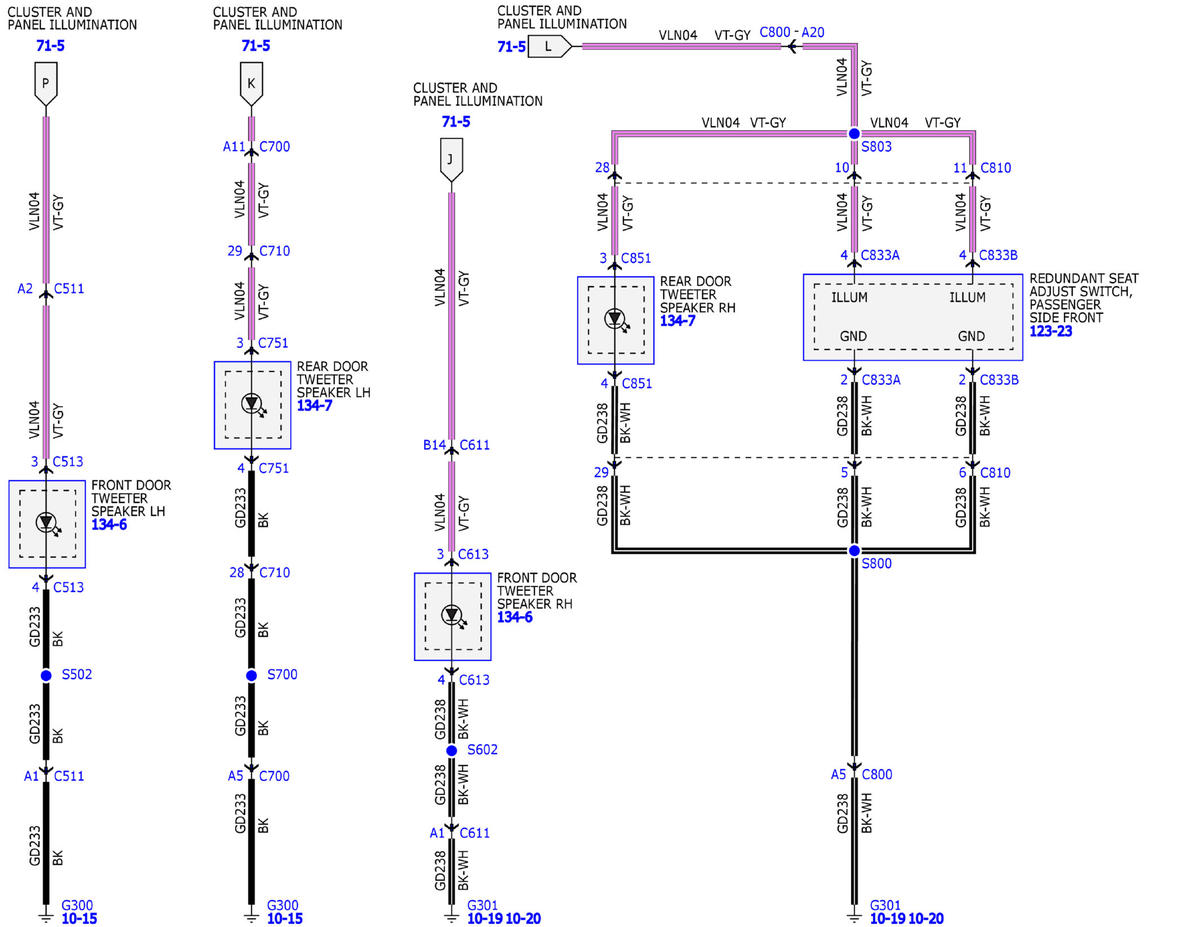1200x927 pixels.
Task: Click the LED symbol in Rear Door Tweeter Speaker RH
Action: tap(616, 319)
